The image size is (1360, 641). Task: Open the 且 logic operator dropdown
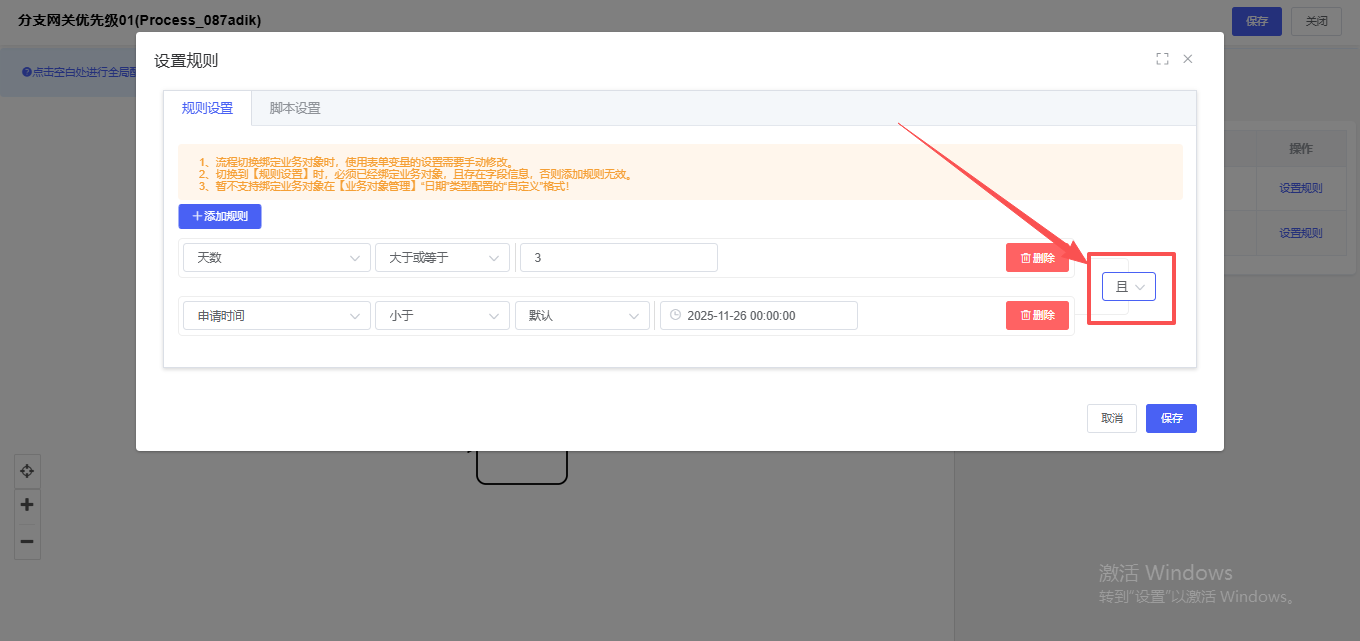pyautogui.click(x=1129, y=287)
